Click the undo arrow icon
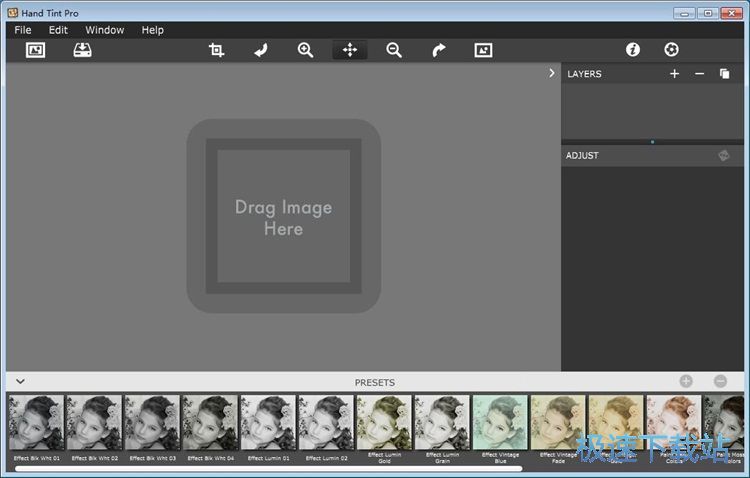Image resolution: width=750 pixels, height=478 pixels. [261, 50]
